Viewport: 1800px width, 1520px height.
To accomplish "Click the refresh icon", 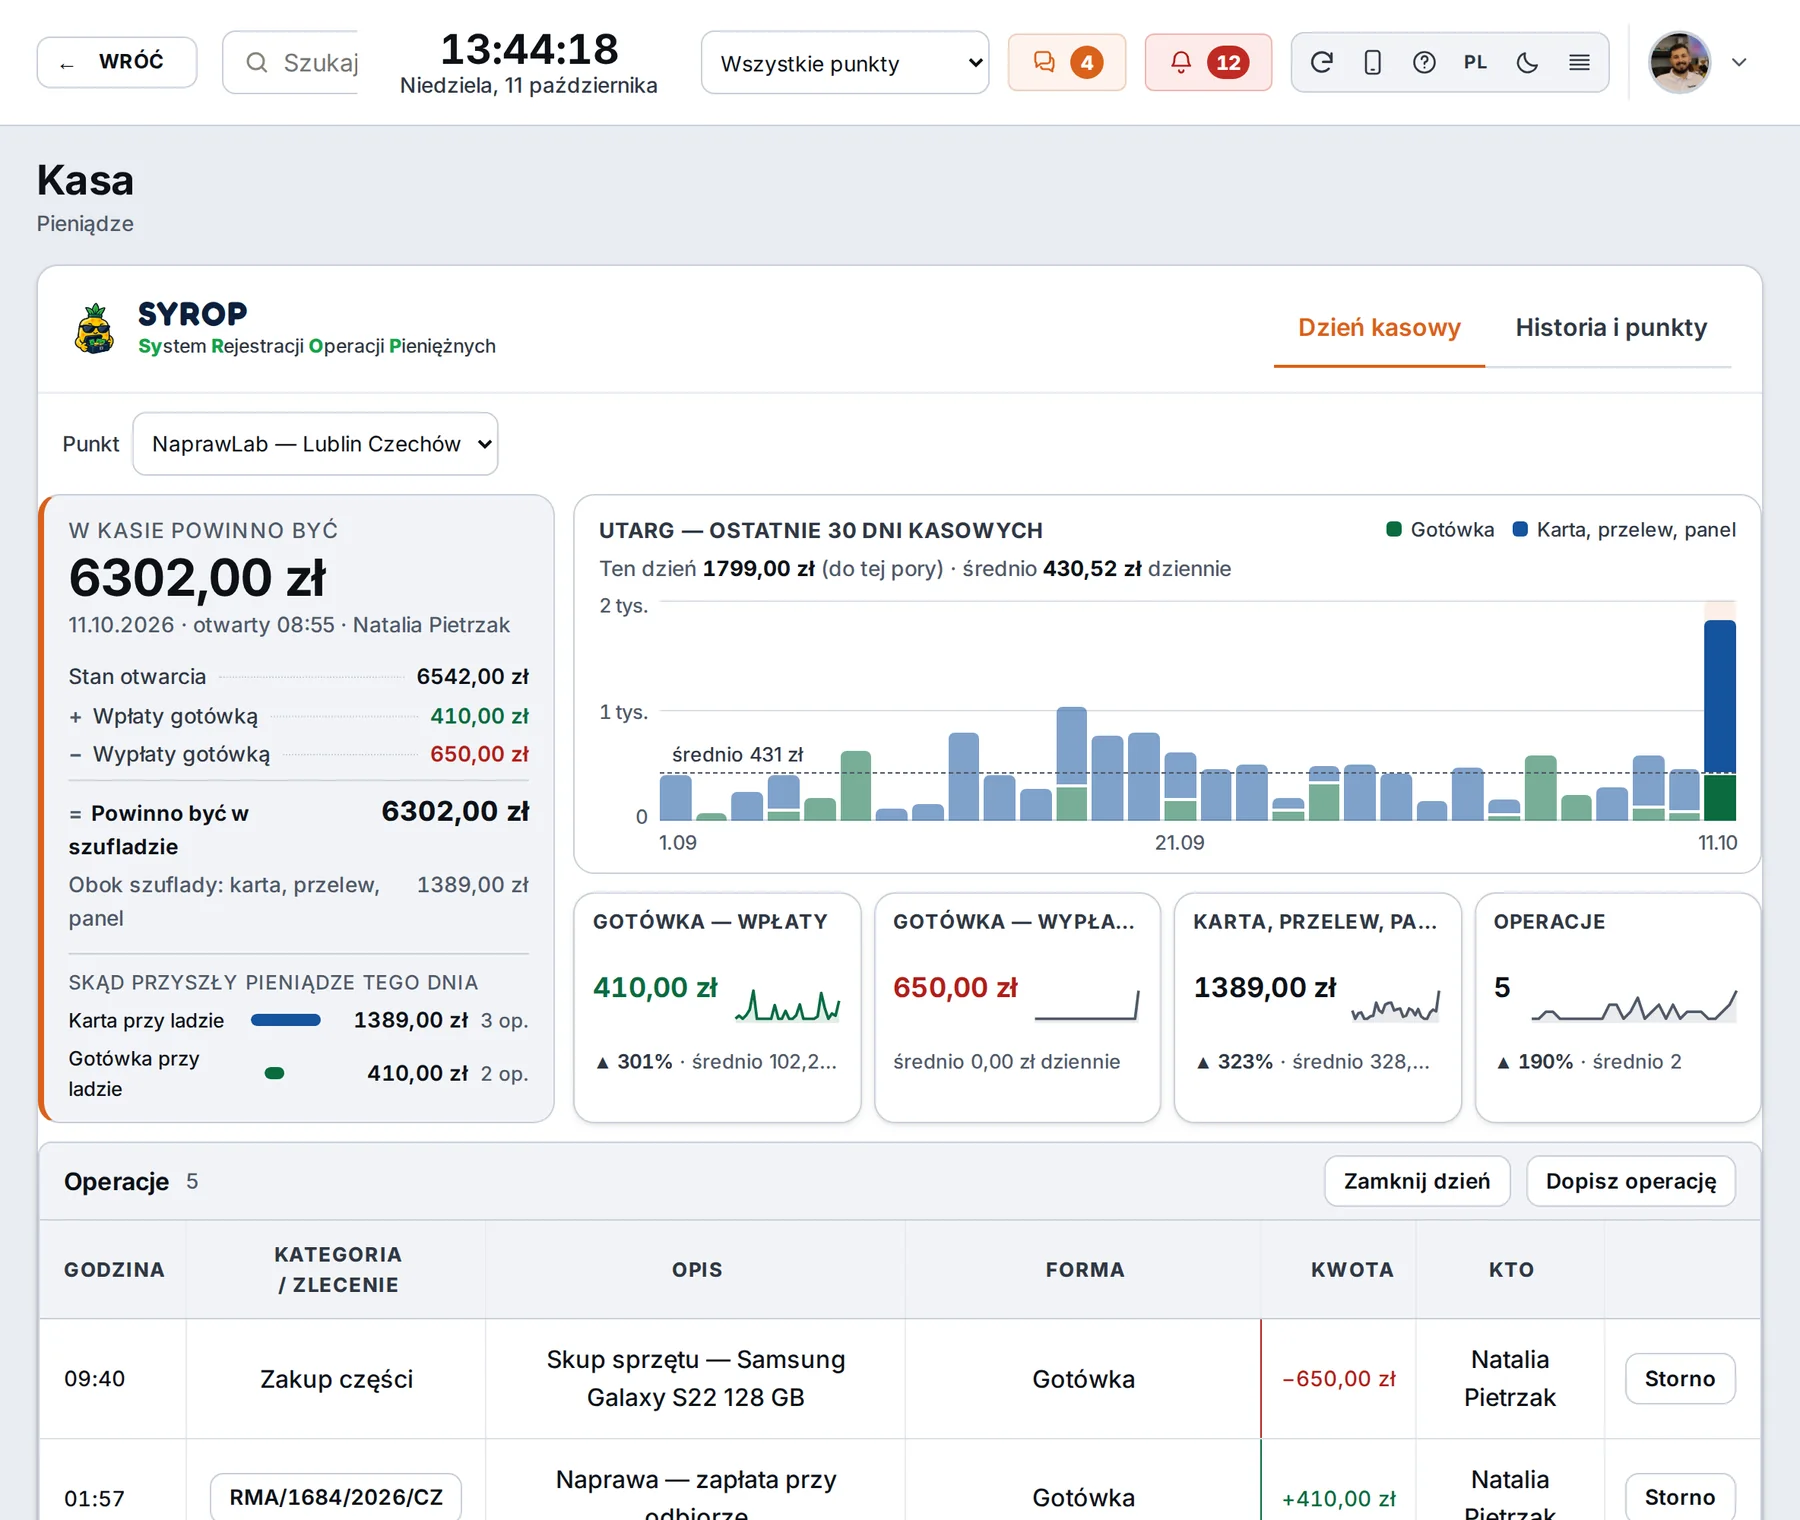I will (x=1322, y=63).
